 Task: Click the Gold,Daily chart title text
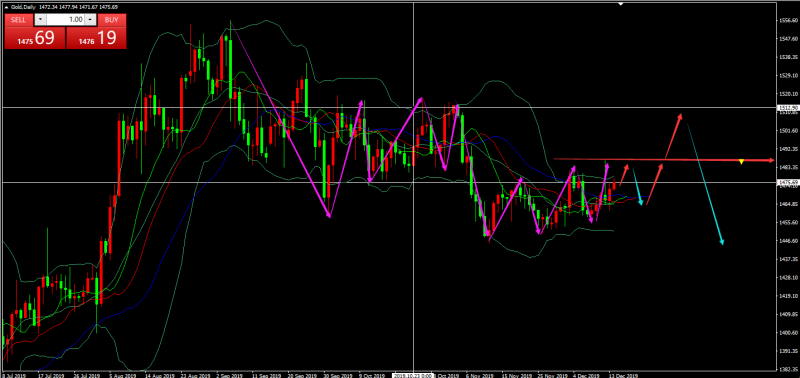[23, 6]
